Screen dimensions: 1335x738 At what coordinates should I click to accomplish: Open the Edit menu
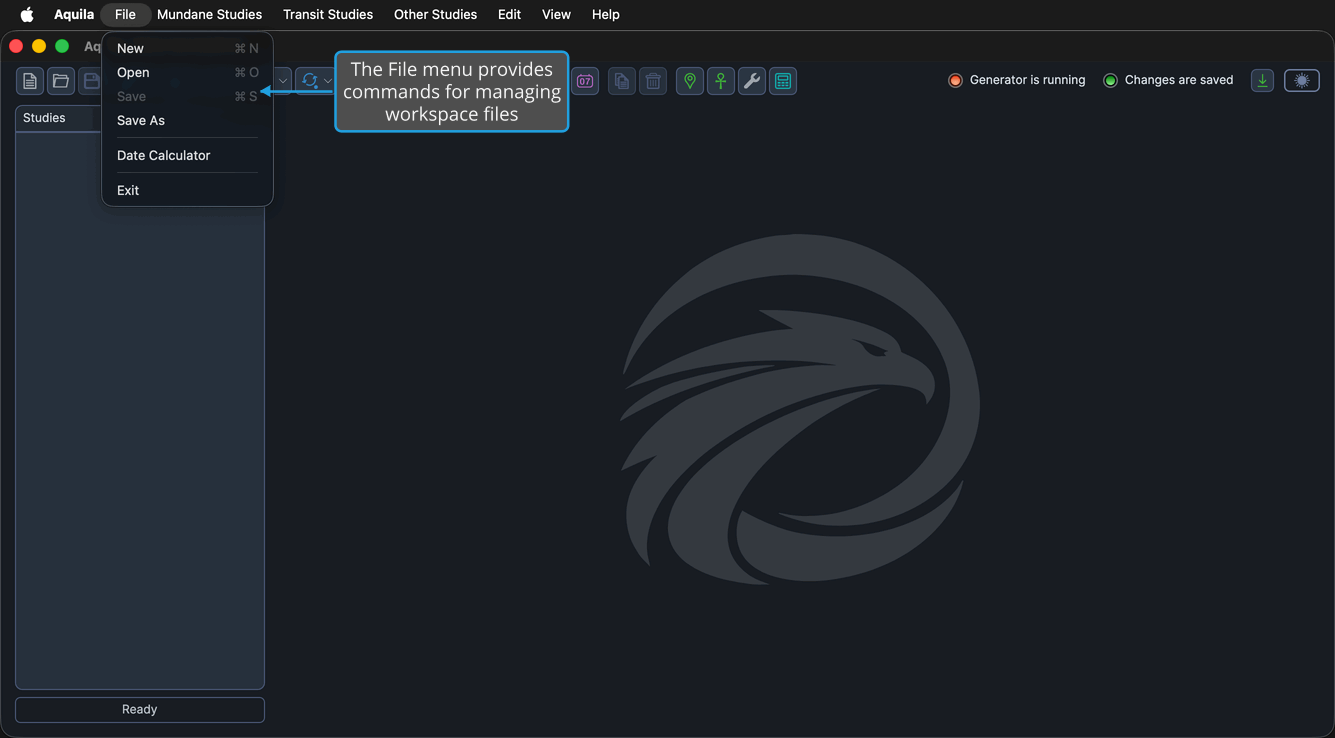(x=509, y=14)
